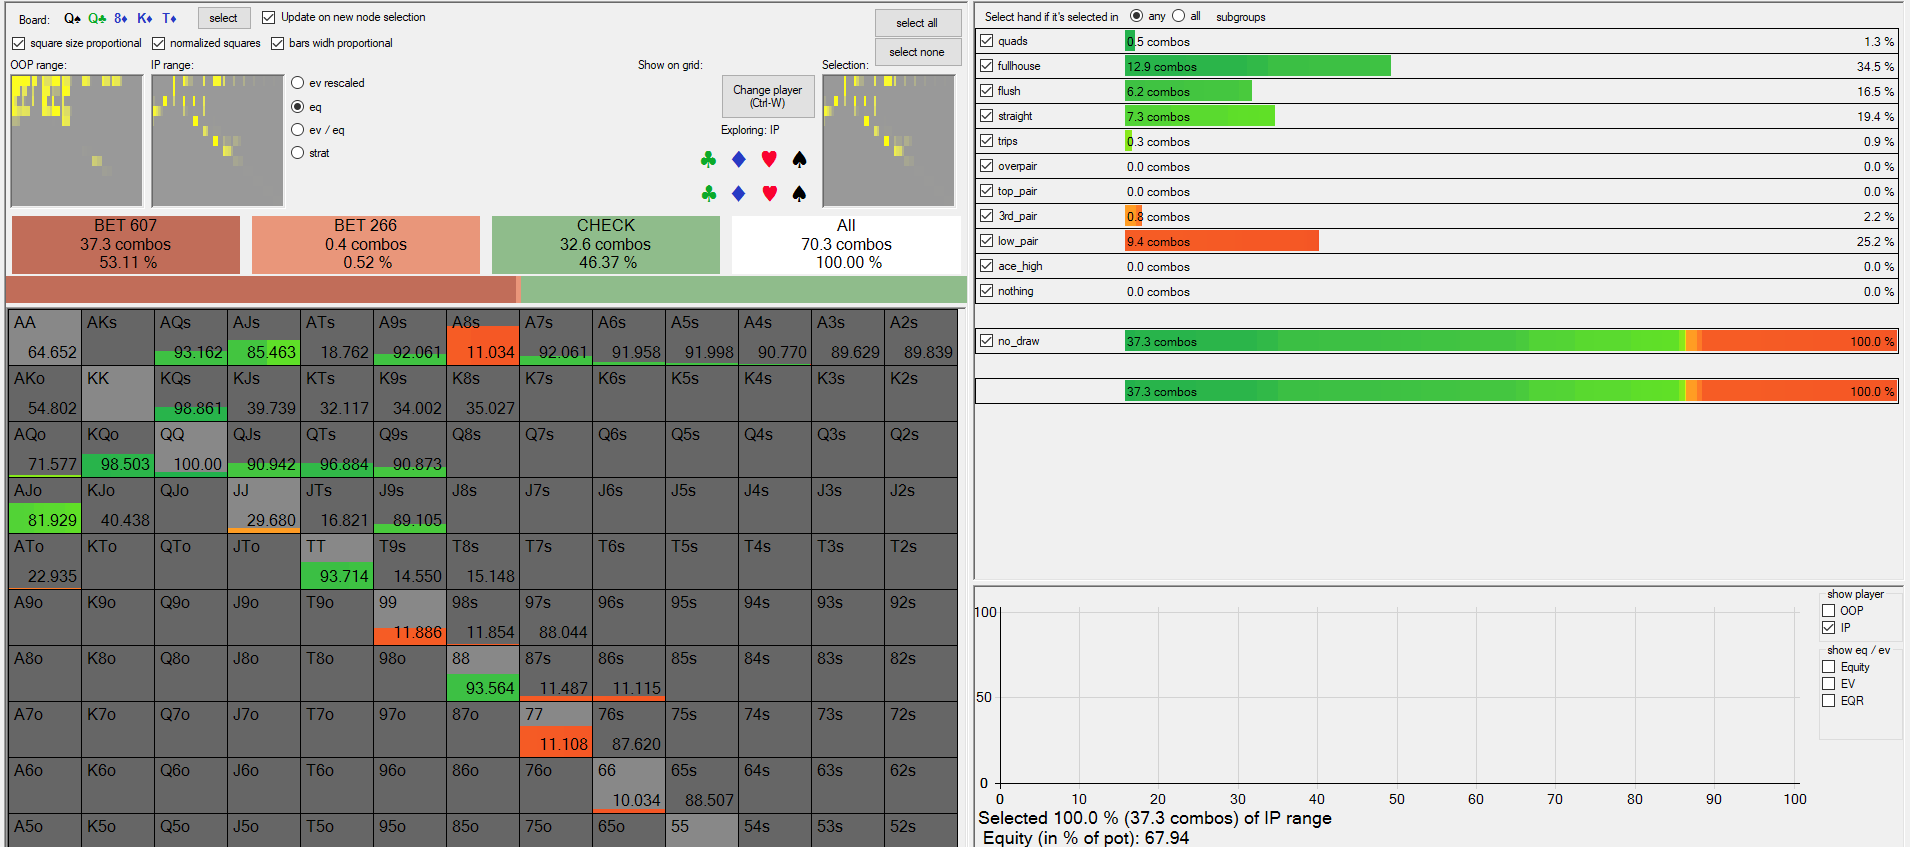The height and width of the screenshot is (847, 1910).
Task: Click the select none button
Action: [917, 52]
